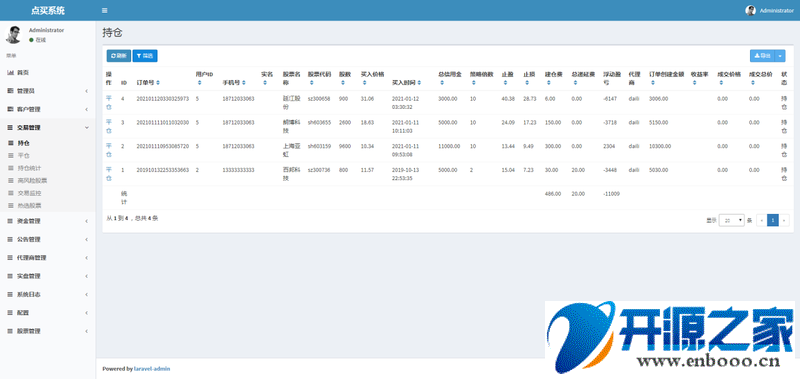800x379 pixels.
Task: Select 持仓统计 submenu item
Action: (x=47, y=168)
